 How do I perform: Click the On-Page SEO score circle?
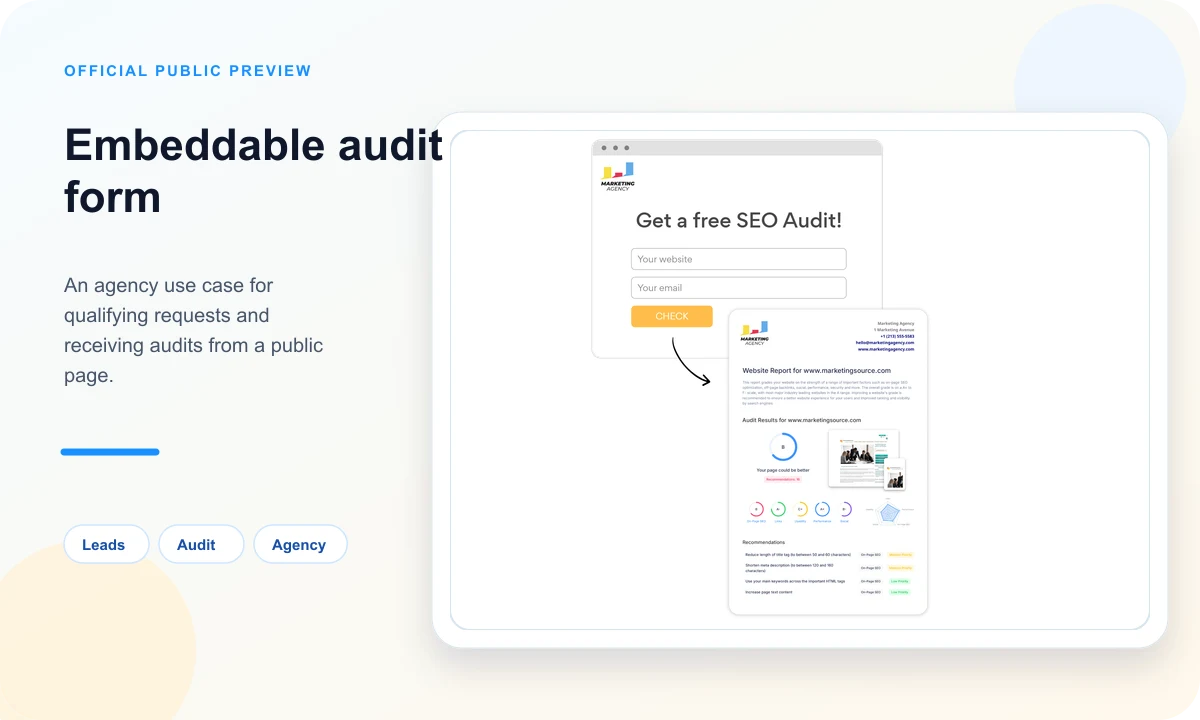(x=756, y=509)
